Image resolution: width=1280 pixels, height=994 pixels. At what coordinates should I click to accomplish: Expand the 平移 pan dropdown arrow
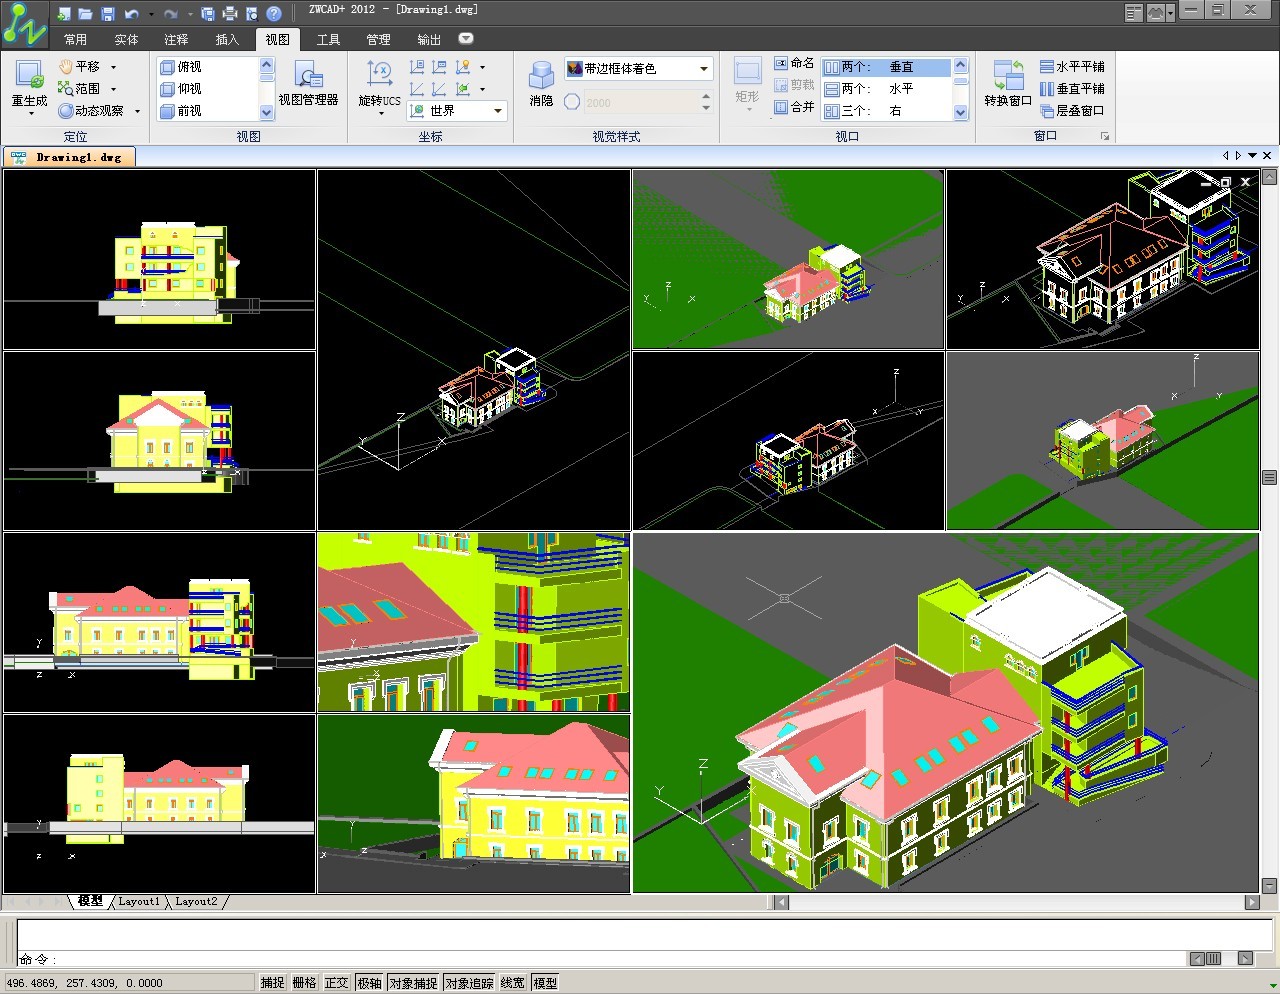tap(113, 67)
